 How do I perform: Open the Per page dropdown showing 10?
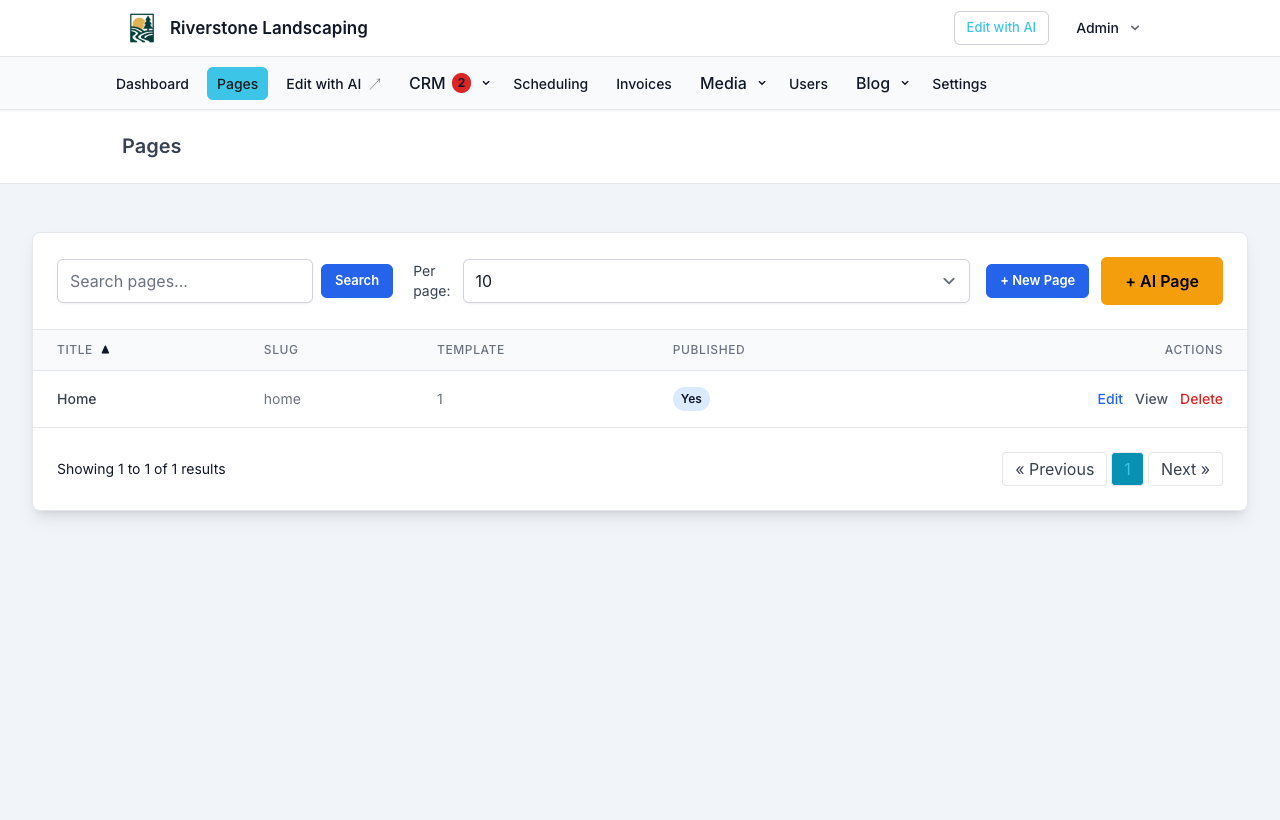tap(716, 281)
